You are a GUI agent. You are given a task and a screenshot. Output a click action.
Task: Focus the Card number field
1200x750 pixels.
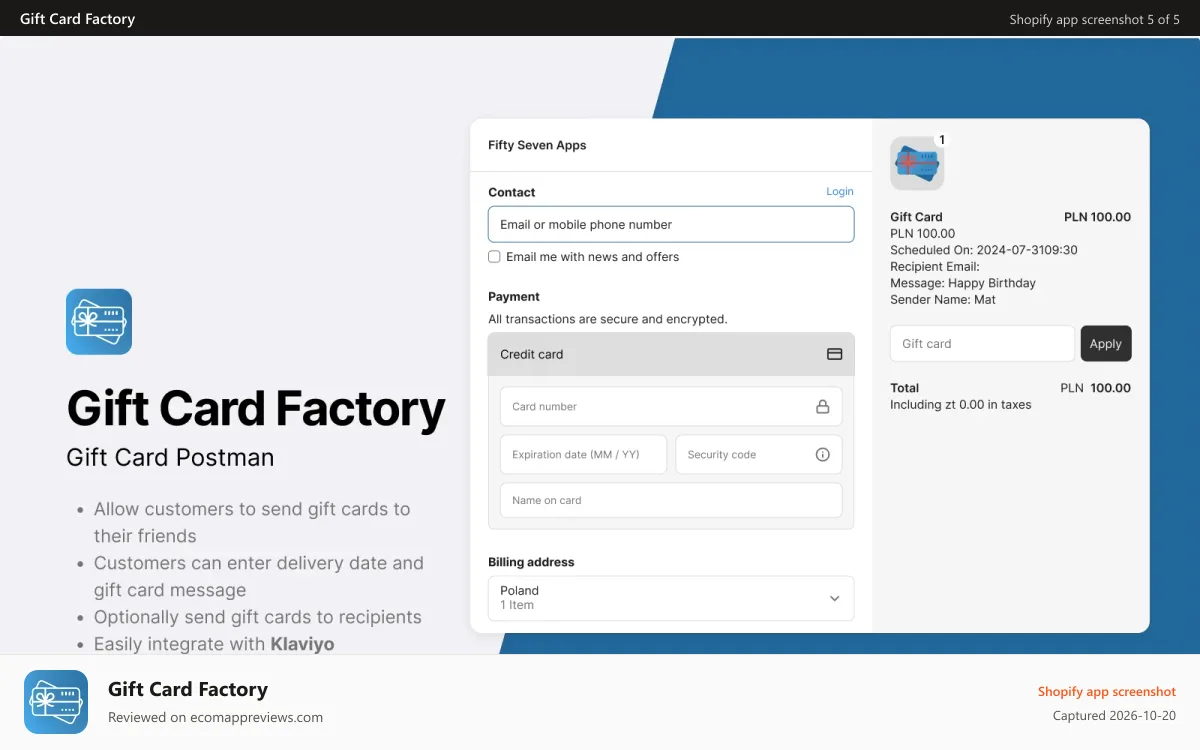click(671, 407)
